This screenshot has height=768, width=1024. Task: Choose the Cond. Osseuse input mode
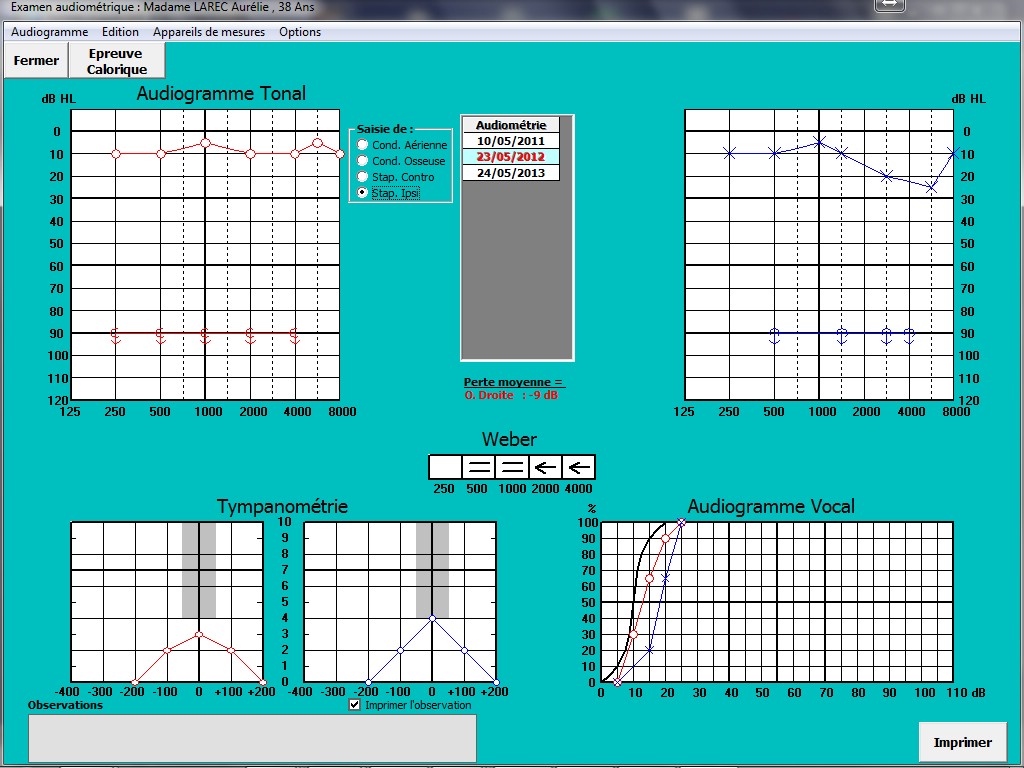[363, 161]
